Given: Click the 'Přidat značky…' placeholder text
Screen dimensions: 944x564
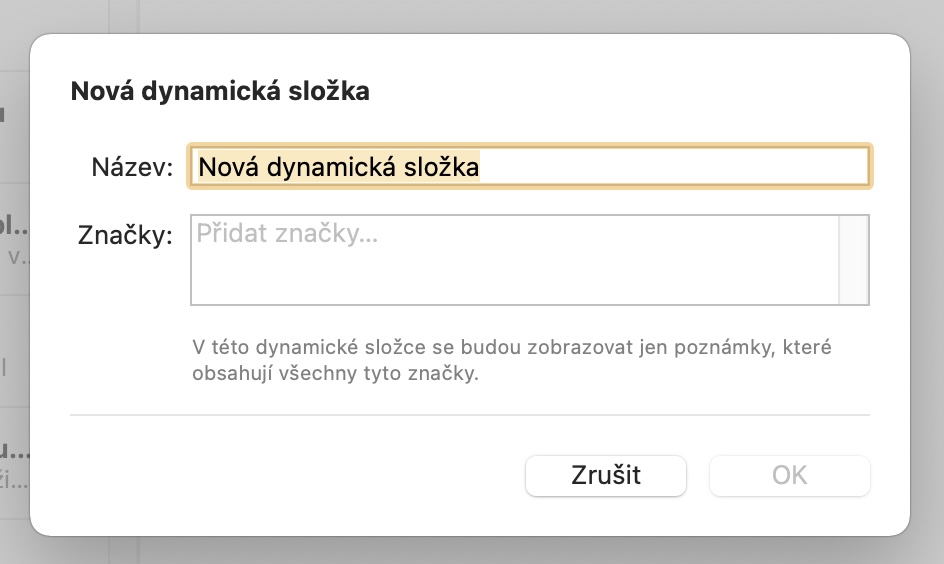Looking at the screenshot, I should [288, 234].
